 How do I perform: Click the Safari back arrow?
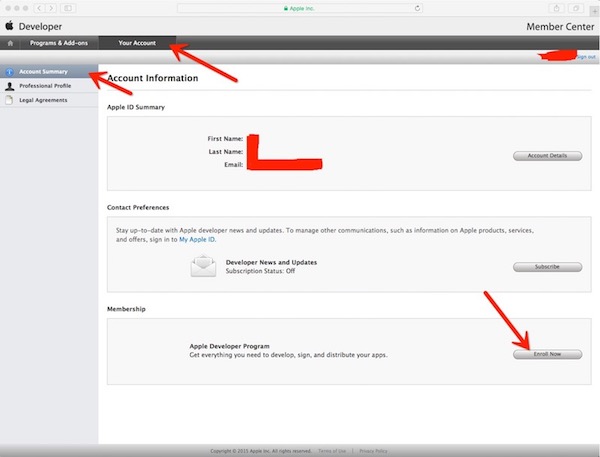[40, 7]
